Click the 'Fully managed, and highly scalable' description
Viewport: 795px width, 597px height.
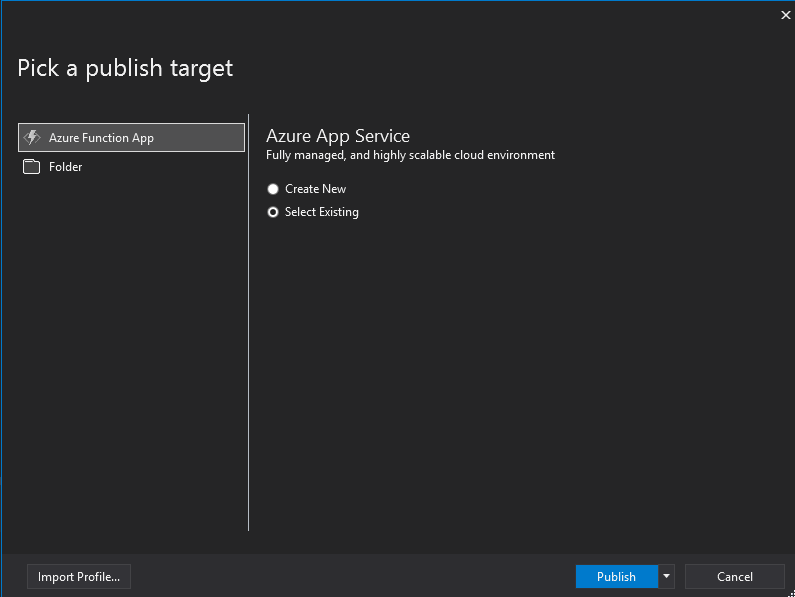point(410,155)
